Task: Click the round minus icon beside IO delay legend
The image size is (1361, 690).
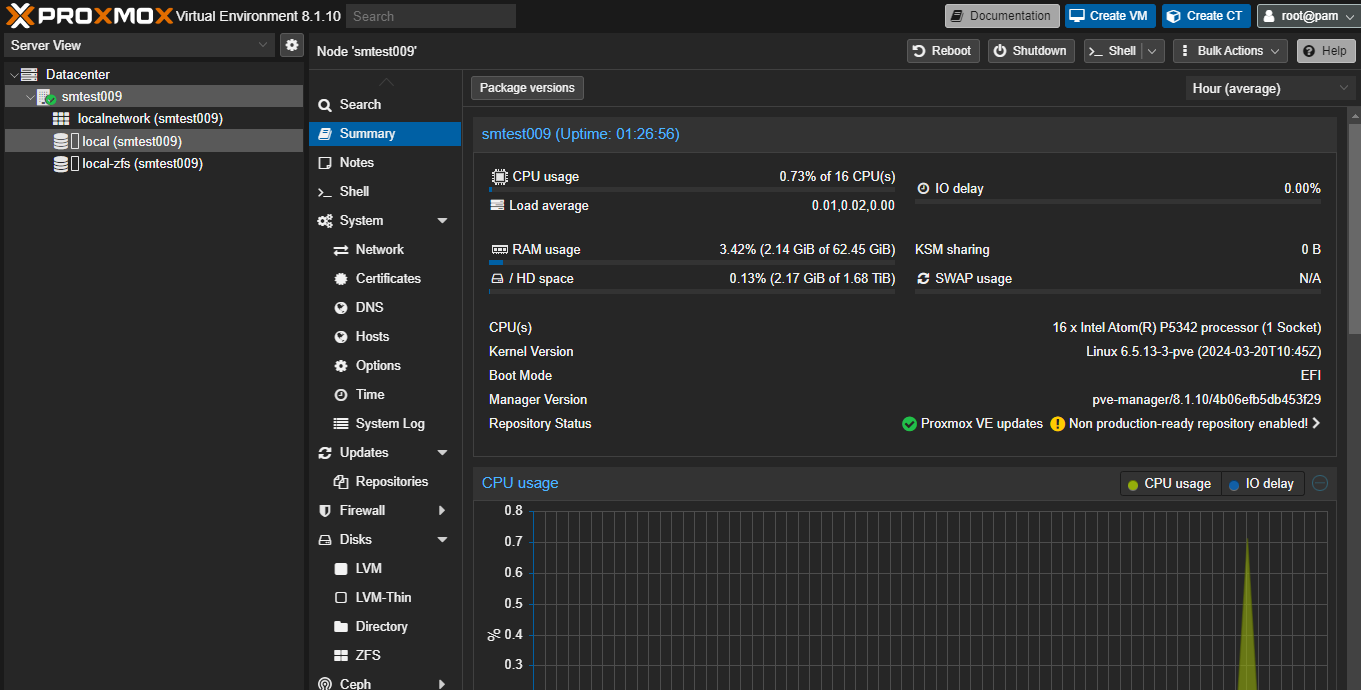Action: 1320,483
